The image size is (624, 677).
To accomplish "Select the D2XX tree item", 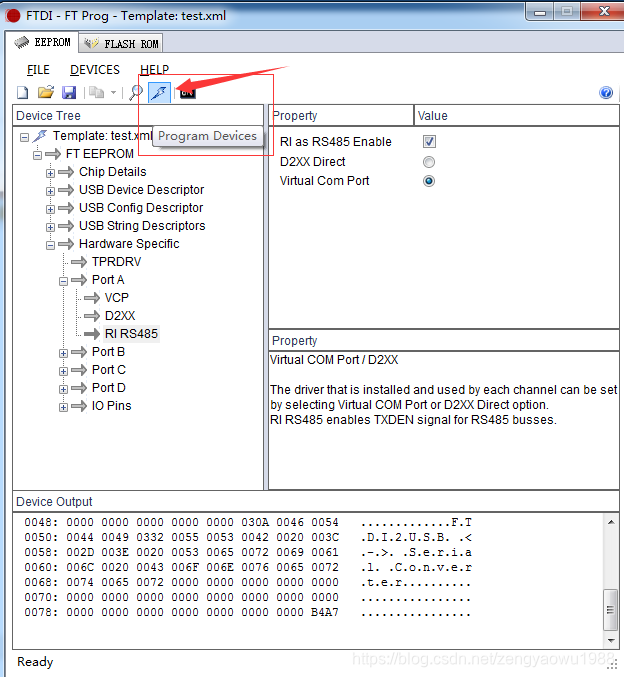I will click(120, 316).
